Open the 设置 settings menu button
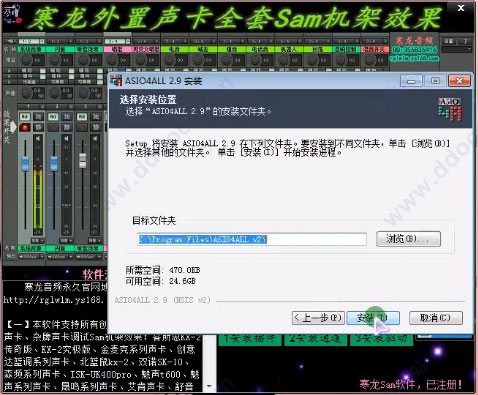Image resolution: width=478 pixels, height=395 pixels. coord(449,41)
